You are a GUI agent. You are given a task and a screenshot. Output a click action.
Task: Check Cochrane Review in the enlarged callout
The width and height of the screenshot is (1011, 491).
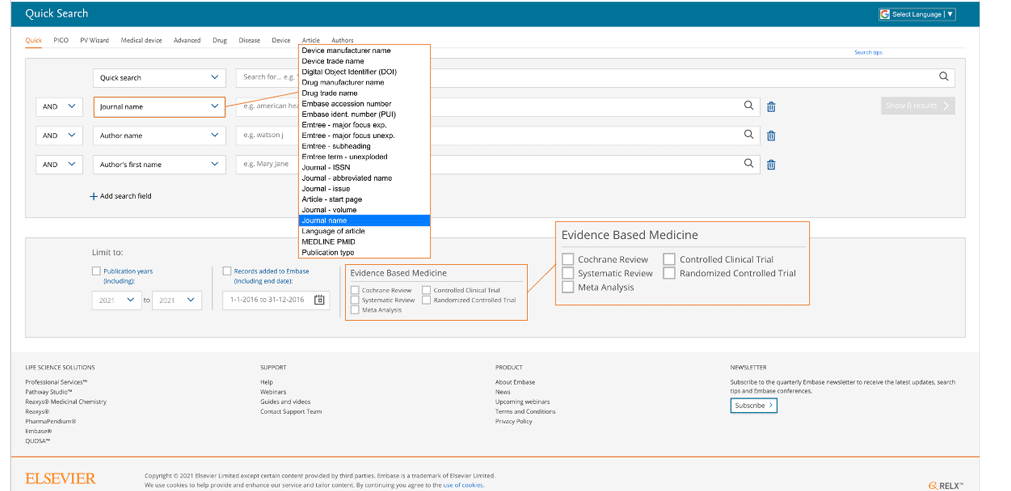pos(568,259)
